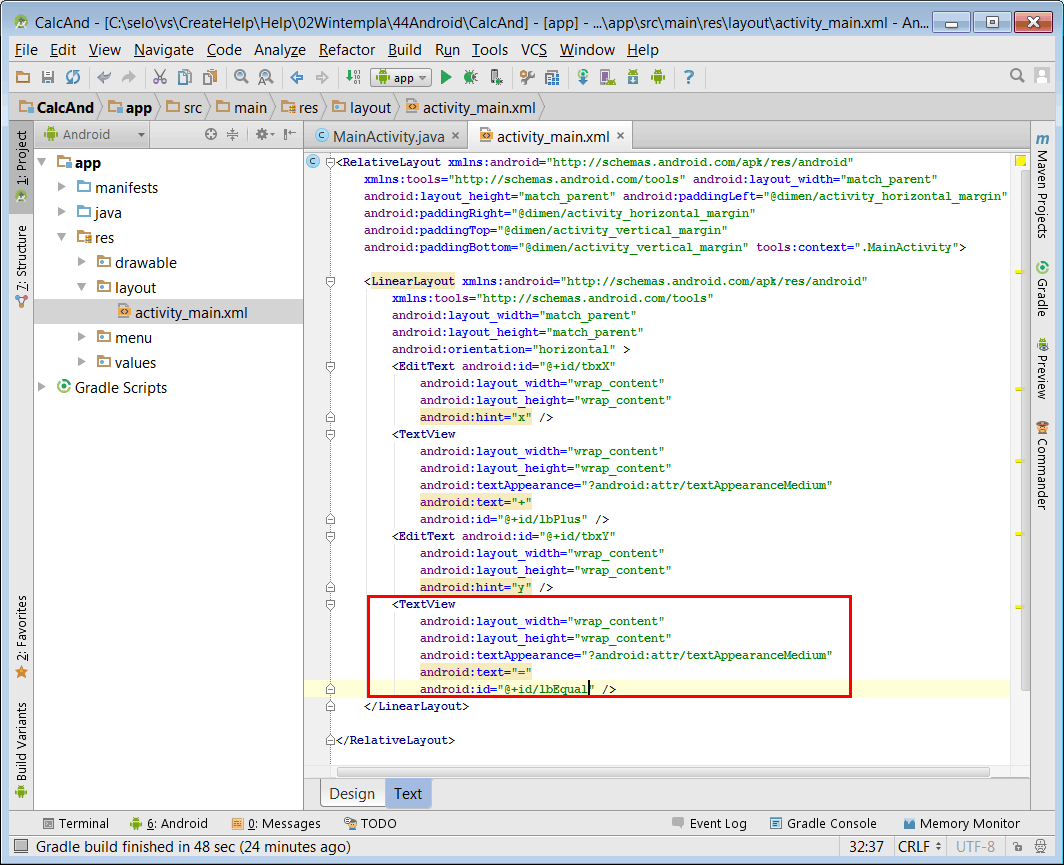1064x865 pixels.
Task: Click the Debug bug icon
Action: (x=470, y=77)
